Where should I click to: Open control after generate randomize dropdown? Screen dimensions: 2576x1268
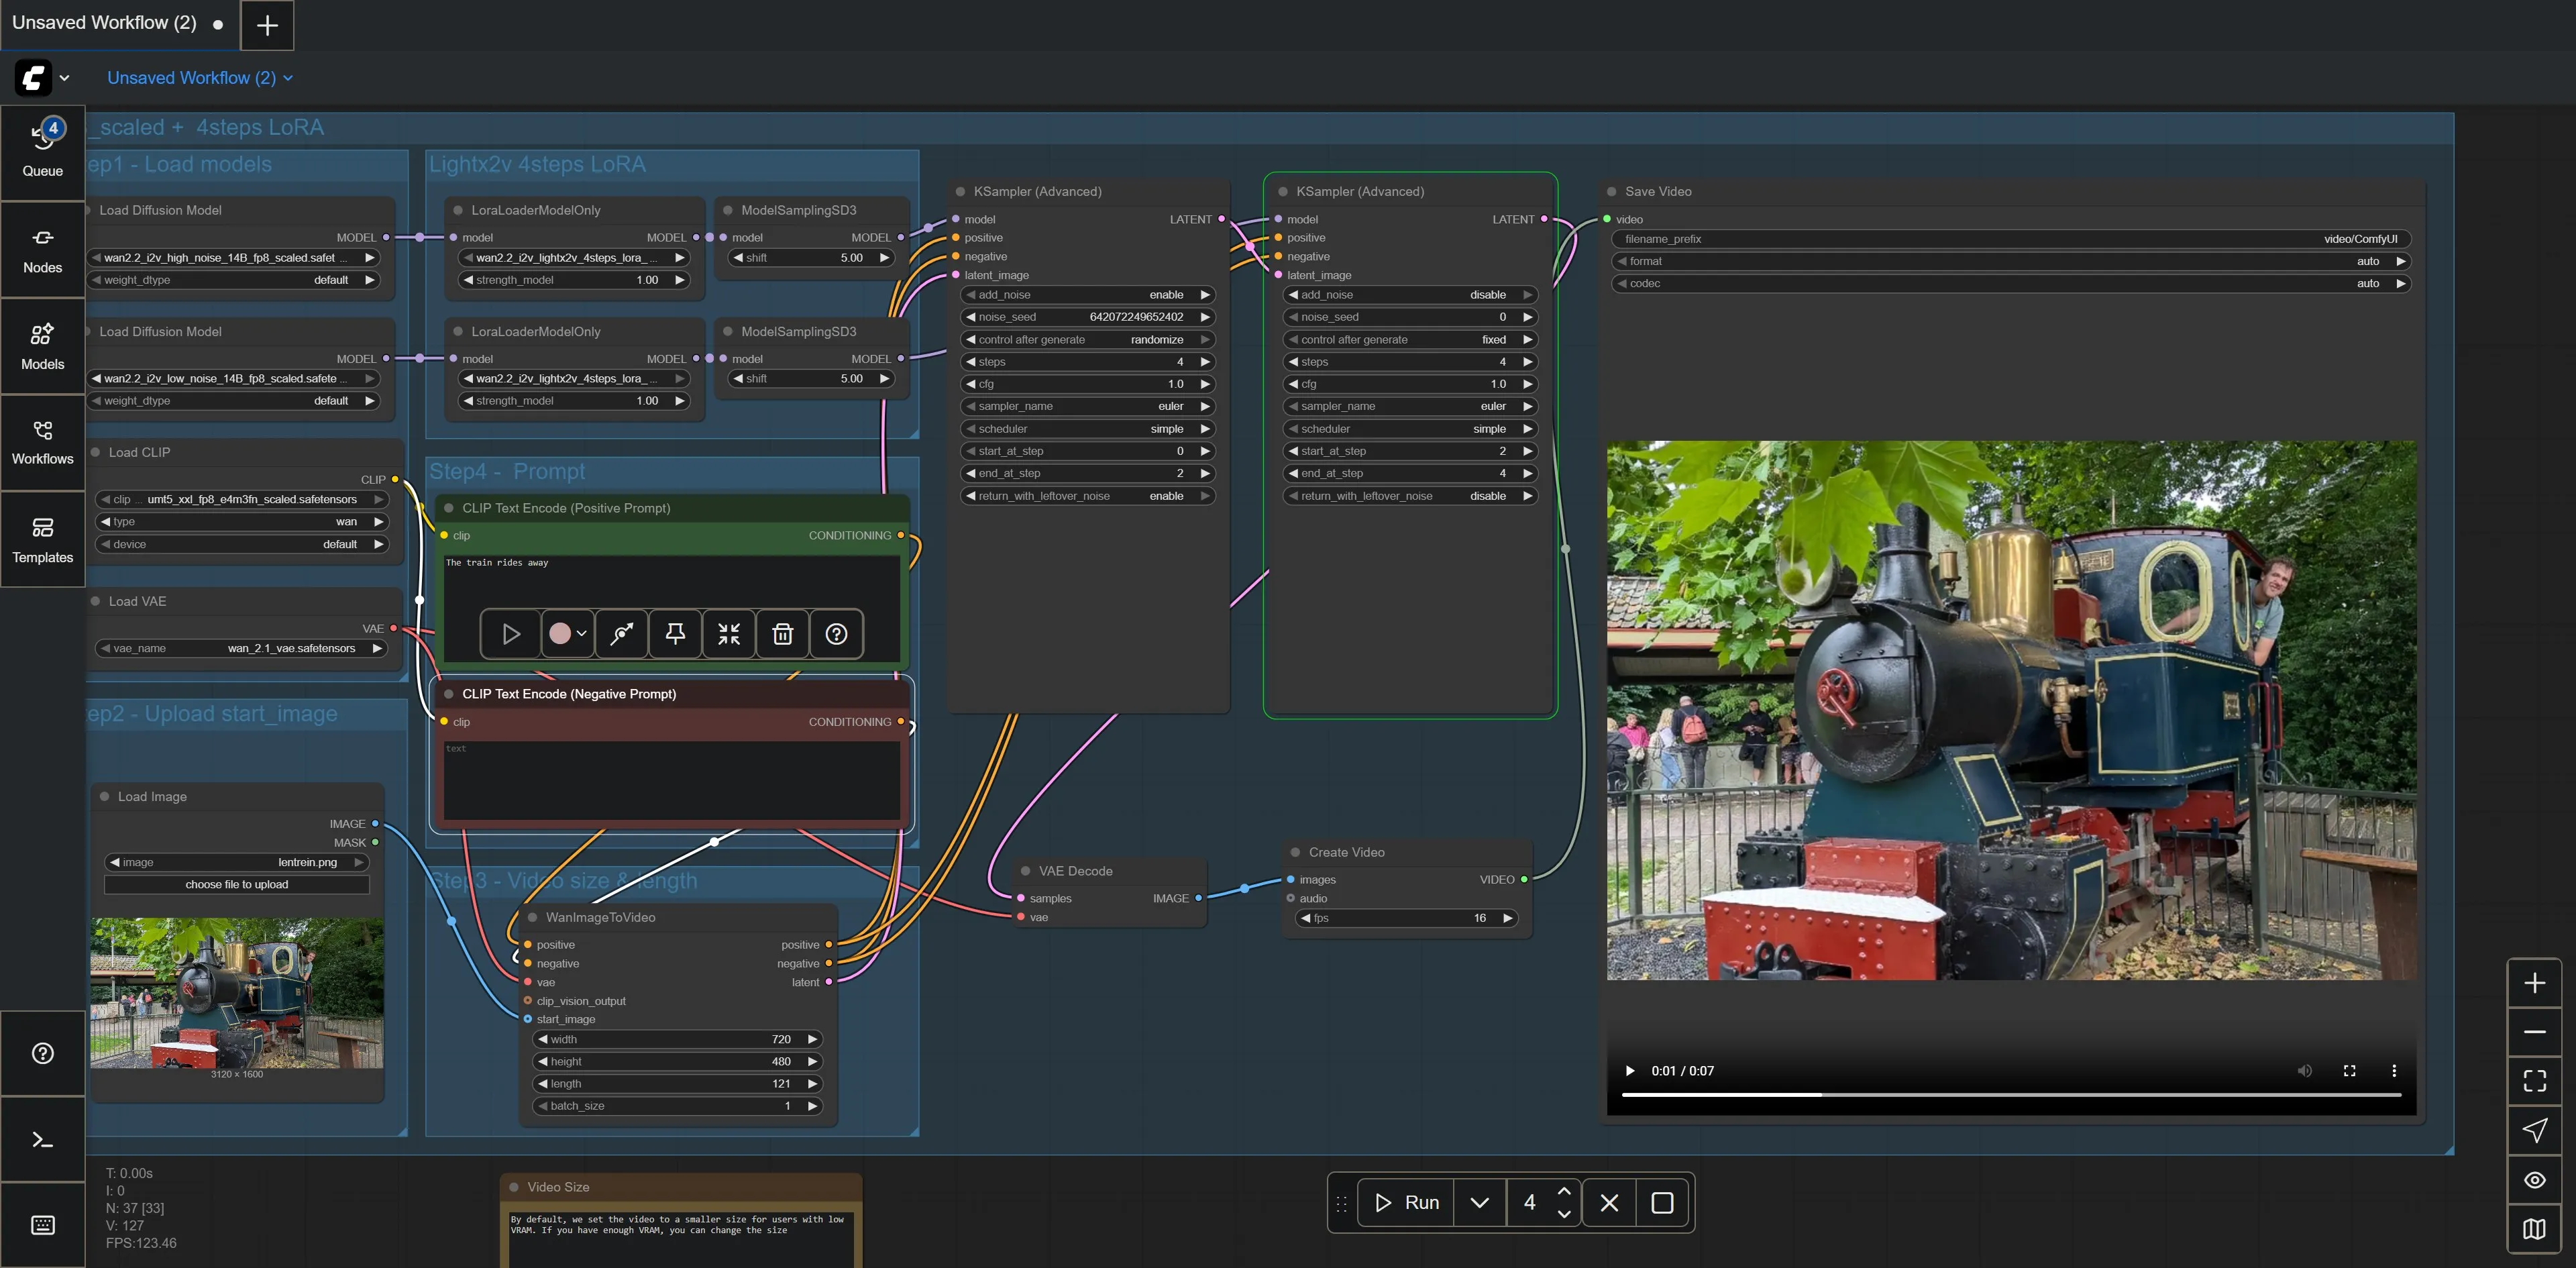1088,340
